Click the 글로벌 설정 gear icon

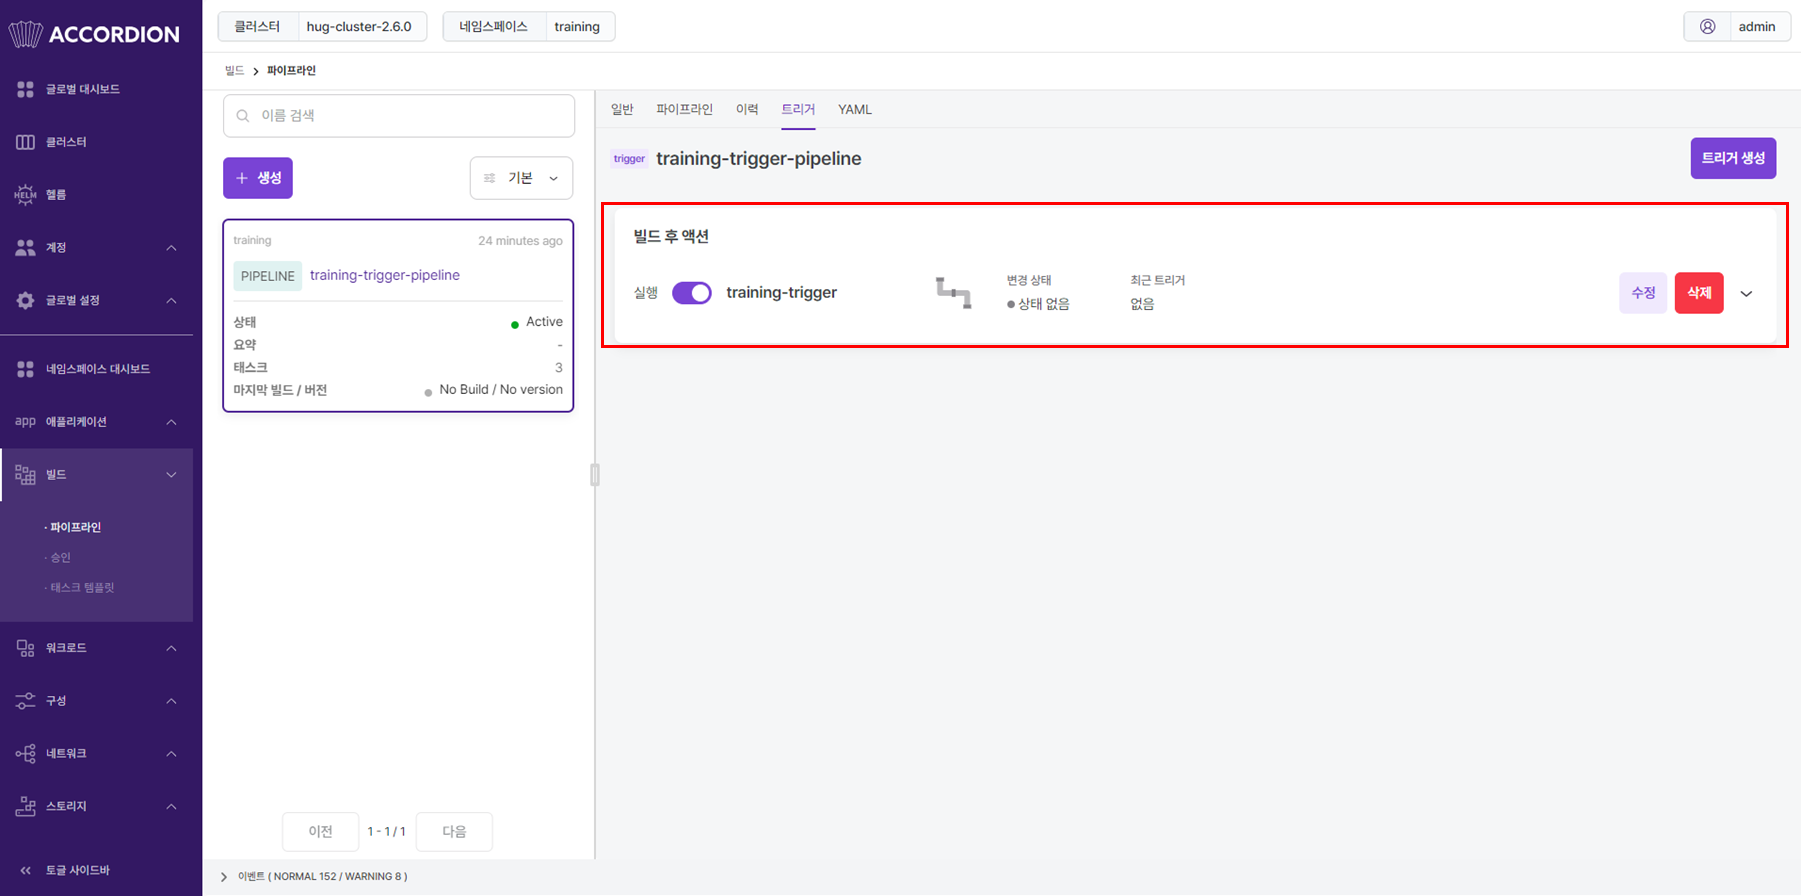click(26, 300)
